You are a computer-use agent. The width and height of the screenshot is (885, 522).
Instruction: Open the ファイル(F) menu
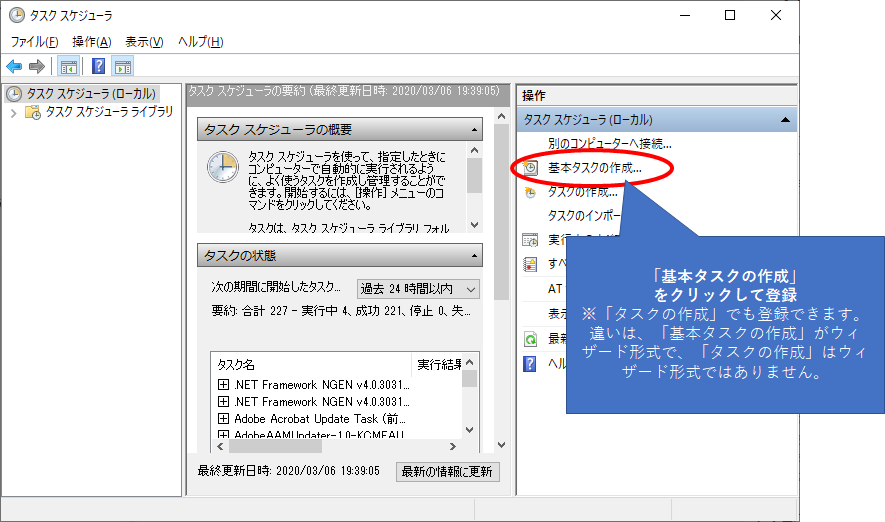pos(34,42)
